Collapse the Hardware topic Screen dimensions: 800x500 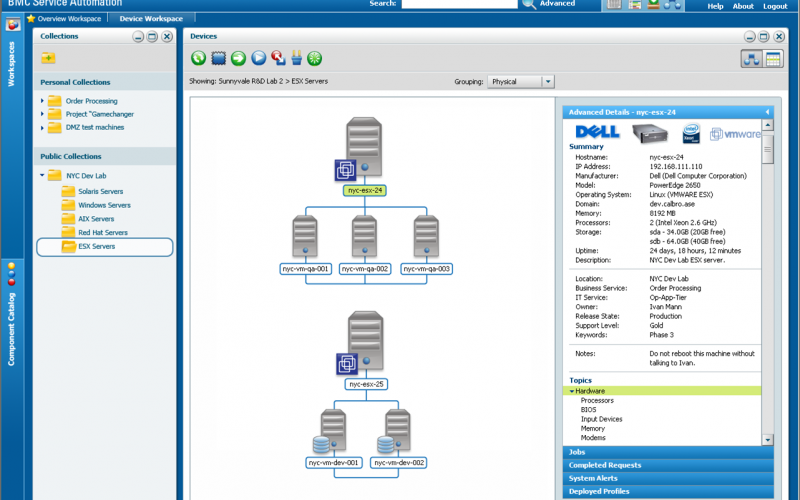click(x=572, y=391)
